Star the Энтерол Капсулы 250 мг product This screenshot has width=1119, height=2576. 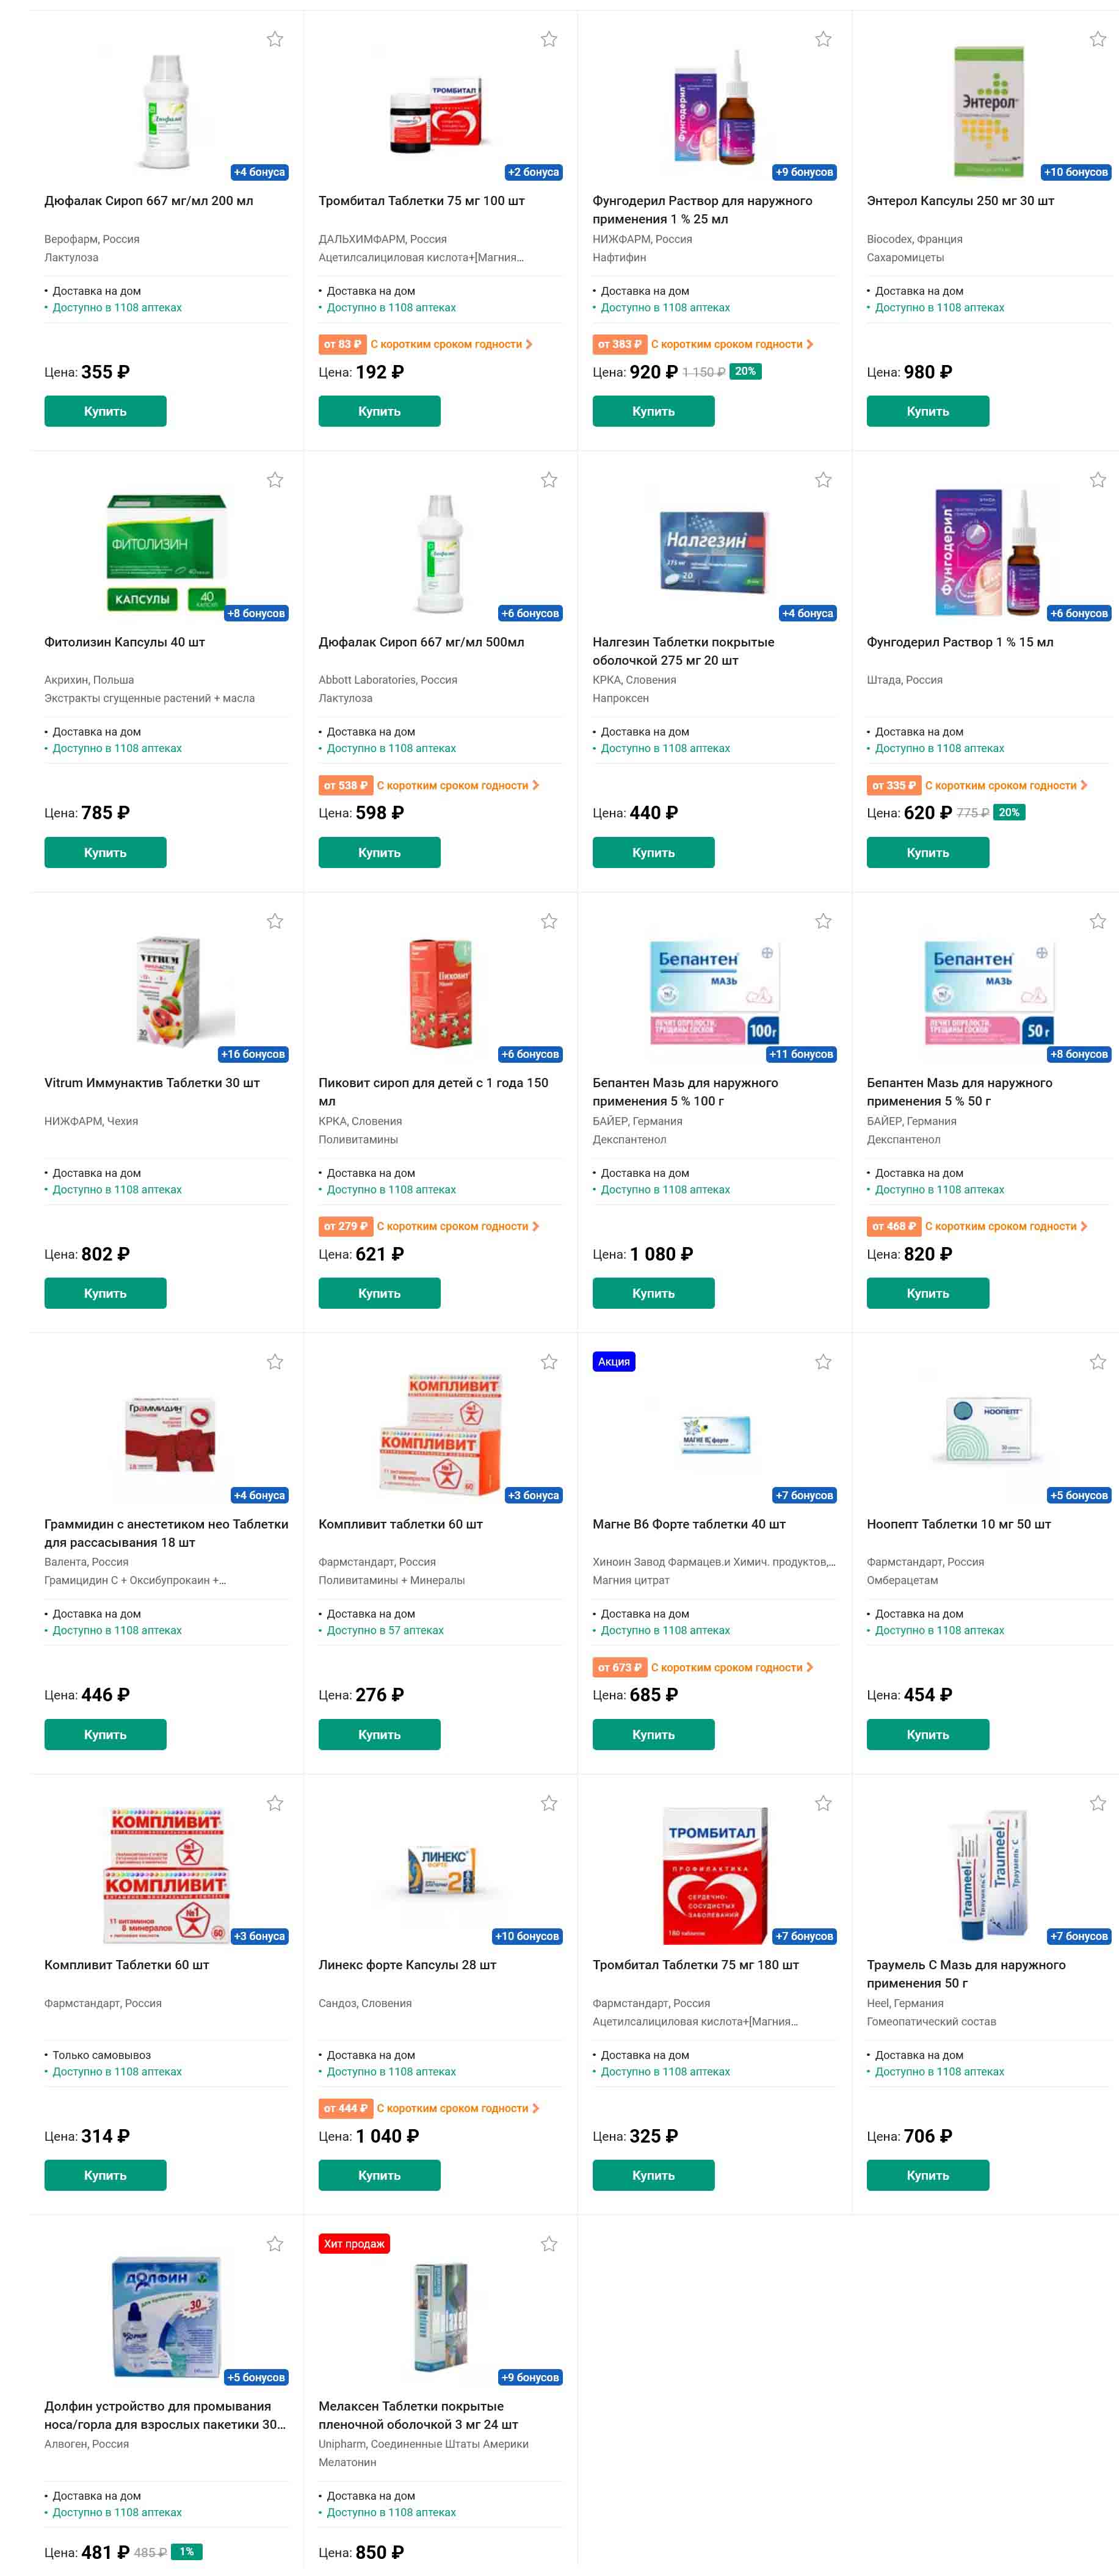tap(1097, 39)
